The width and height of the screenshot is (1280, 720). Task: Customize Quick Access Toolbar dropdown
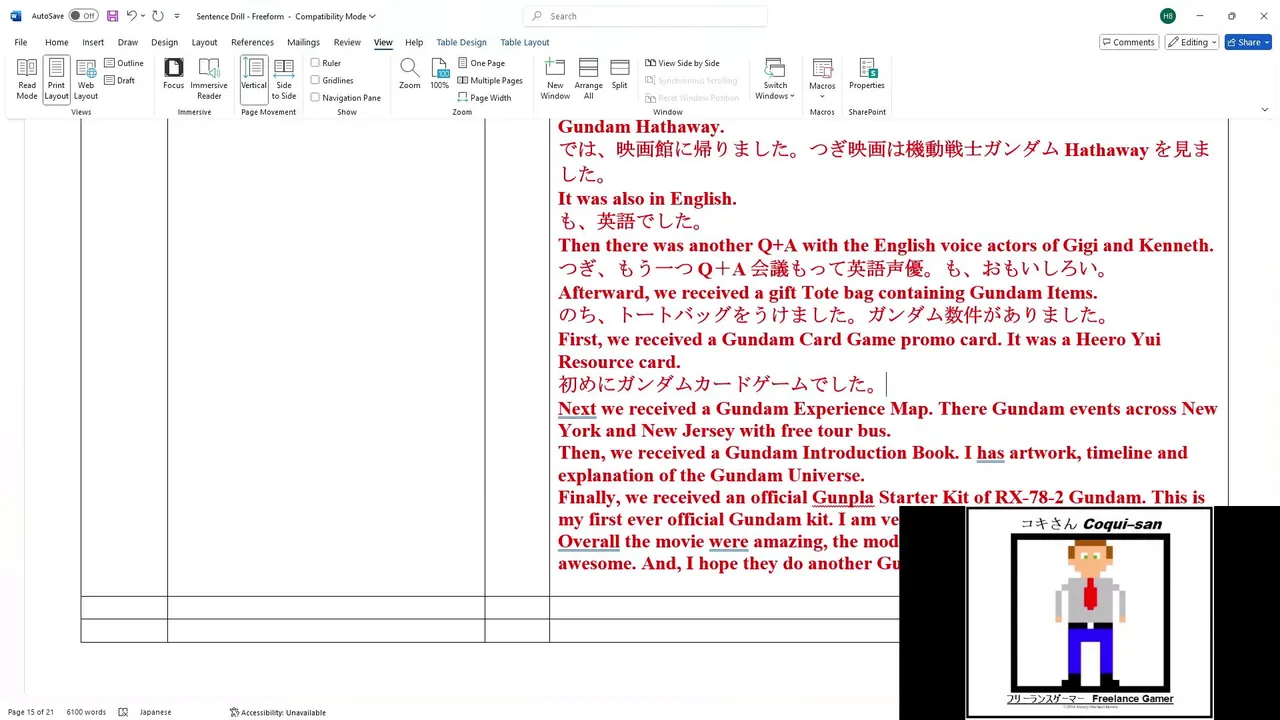tap(177, 16)
